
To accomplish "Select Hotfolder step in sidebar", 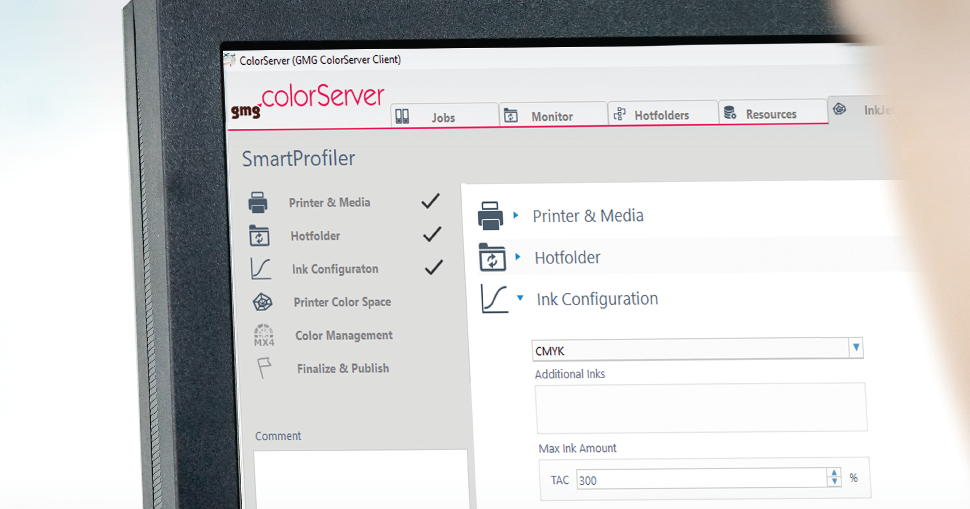I will click(x=315, y=236).
